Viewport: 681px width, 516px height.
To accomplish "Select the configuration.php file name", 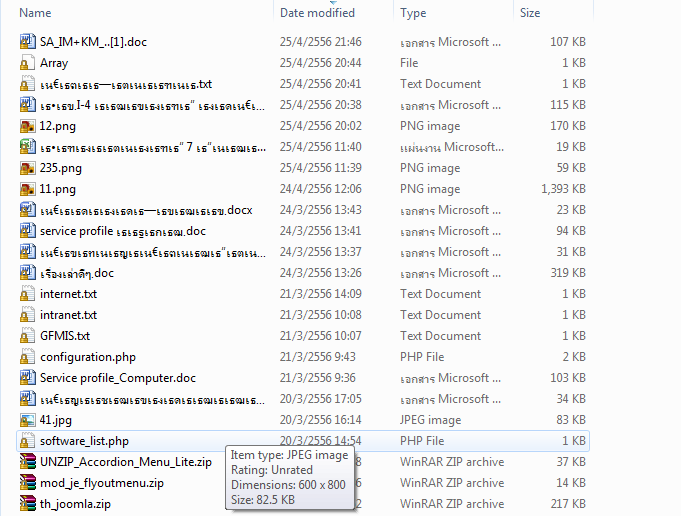I will 88,357.
